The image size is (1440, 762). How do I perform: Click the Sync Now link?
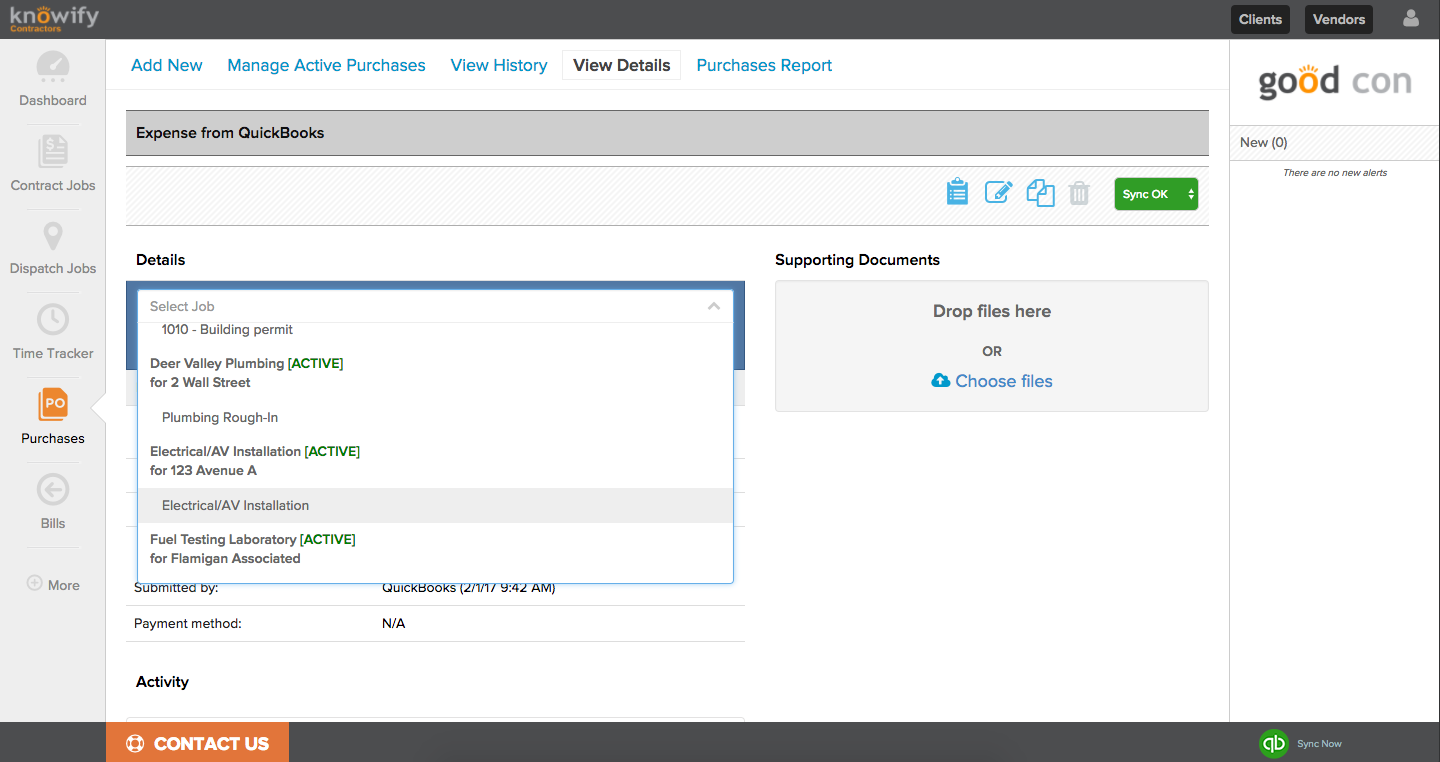[x=1319, y=744]
